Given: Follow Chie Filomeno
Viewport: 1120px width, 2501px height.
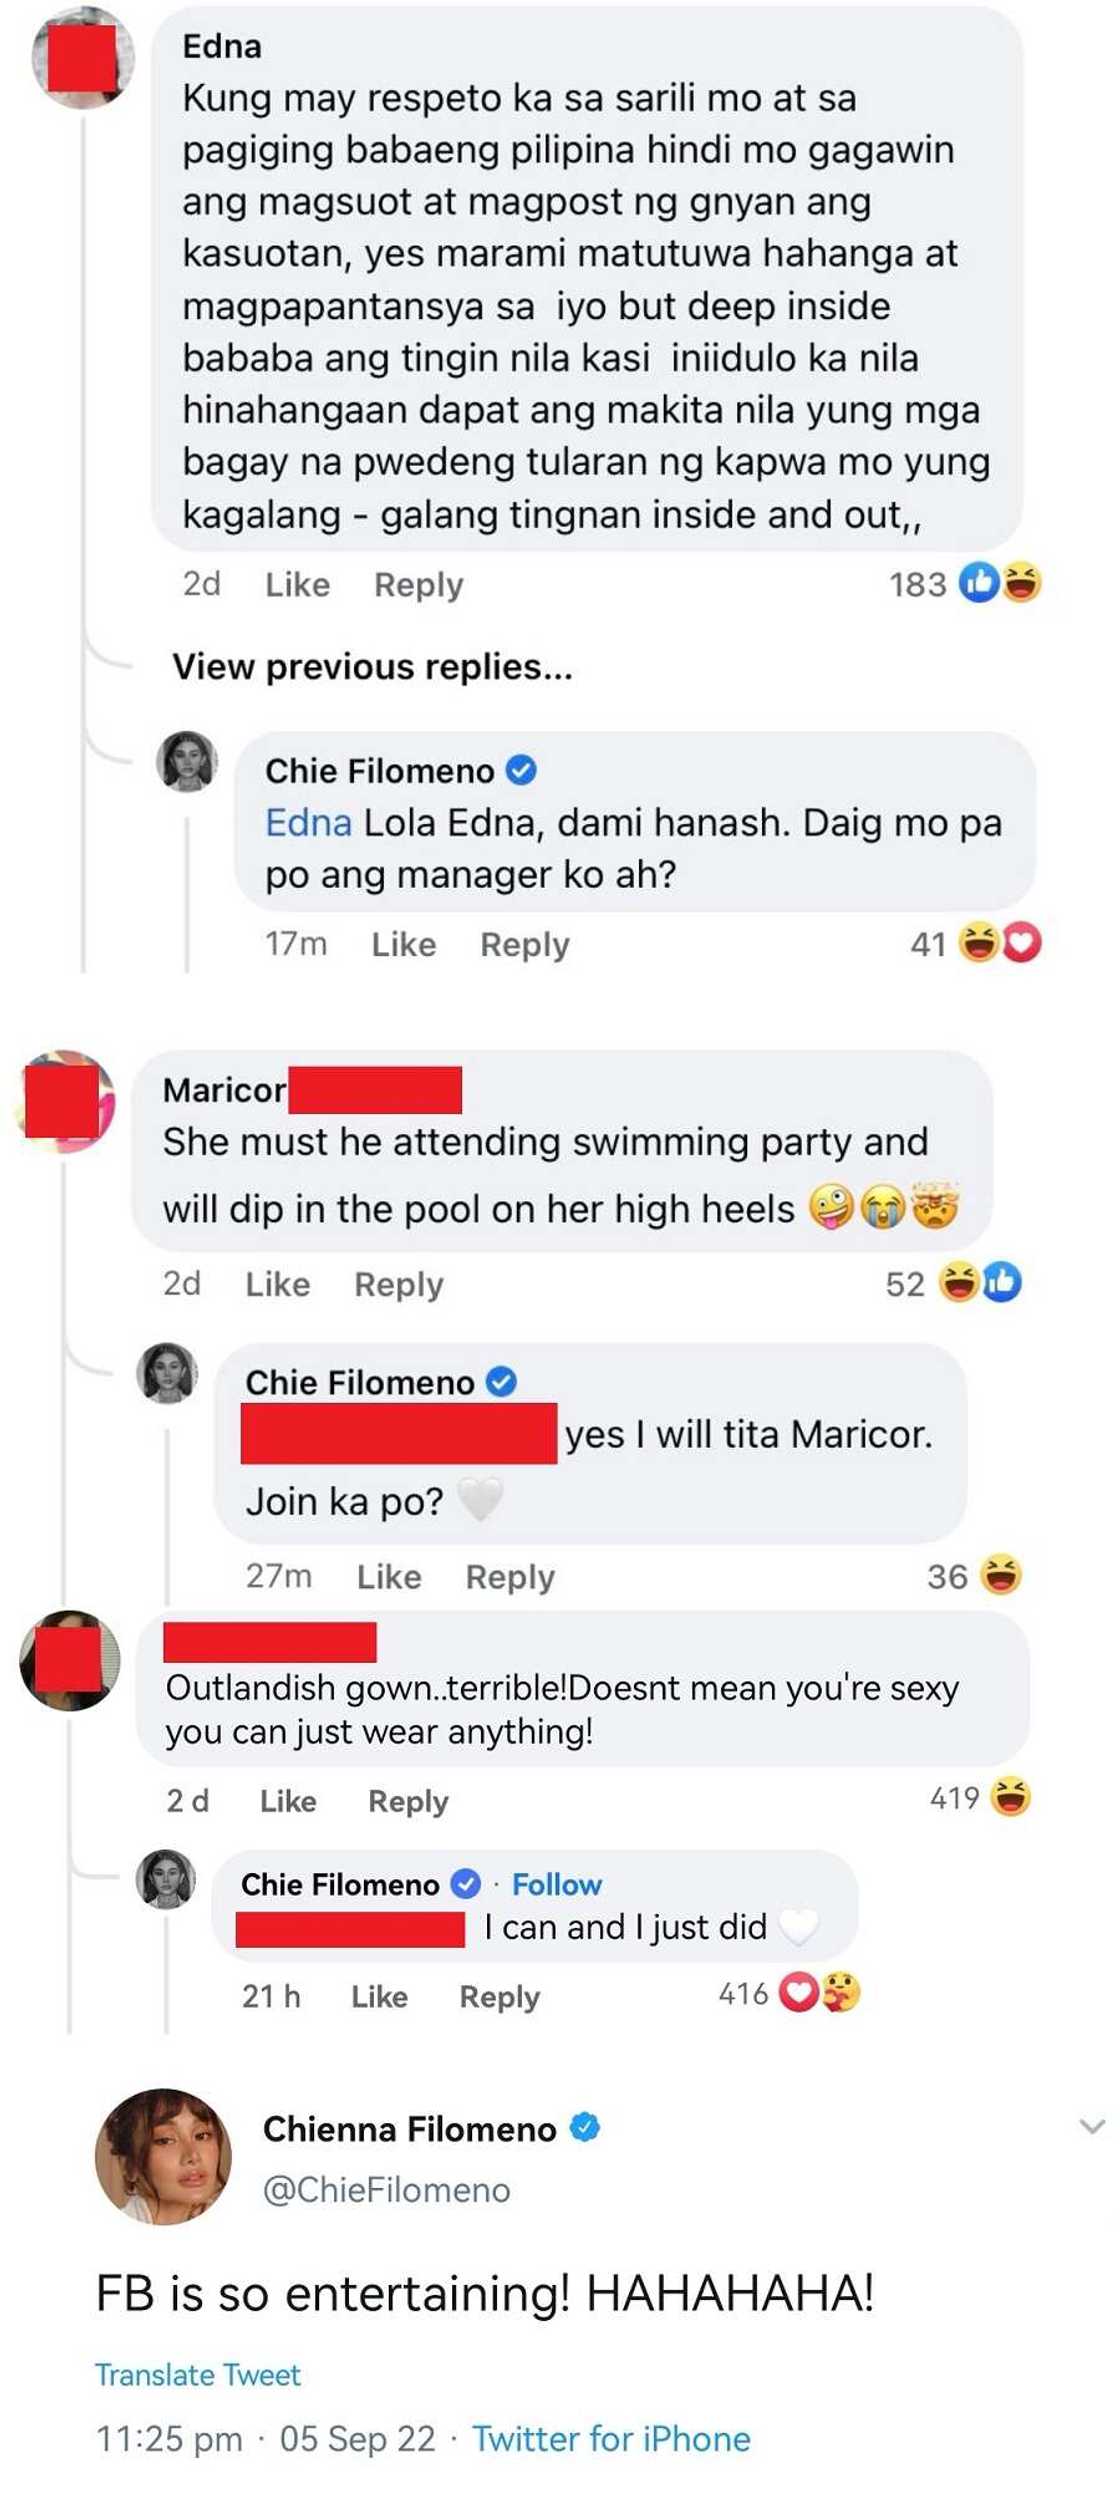Looking at the screenshot, I should [556, 1885].
